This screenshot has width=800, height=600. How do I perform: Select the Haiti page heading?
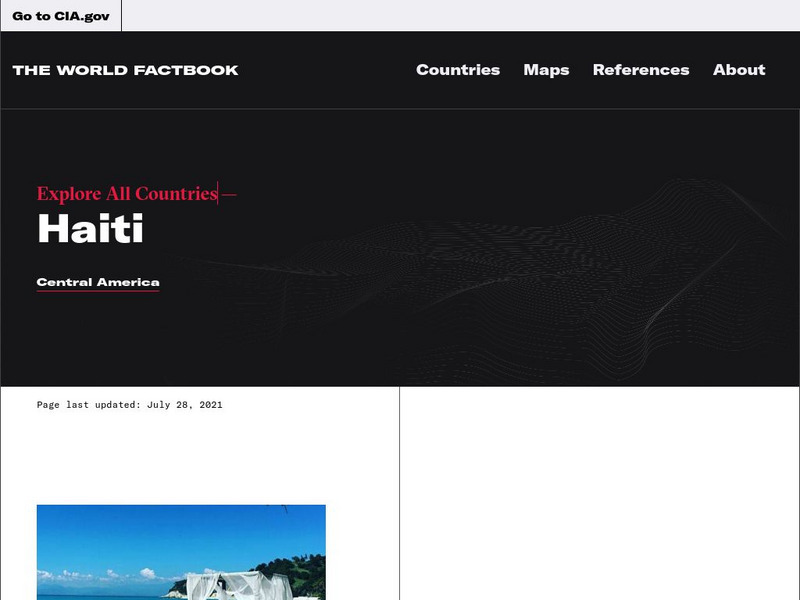point(90,229)
